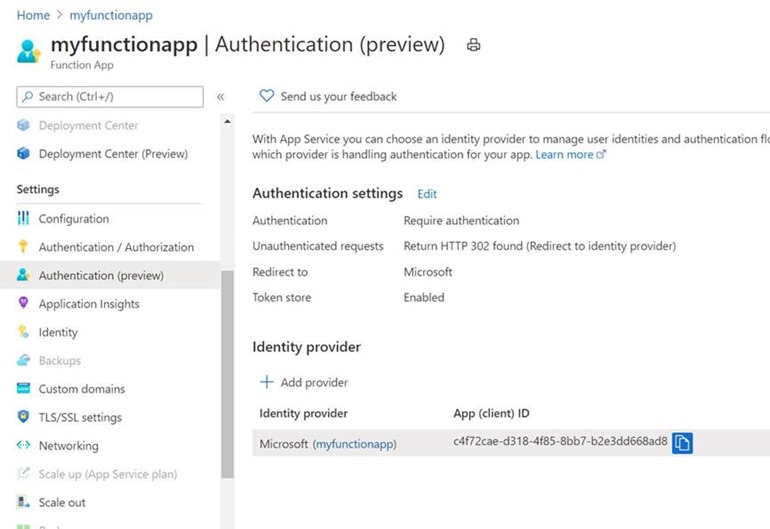
Task: Click the Identity key icon
Action: click(x=23, y=332)
